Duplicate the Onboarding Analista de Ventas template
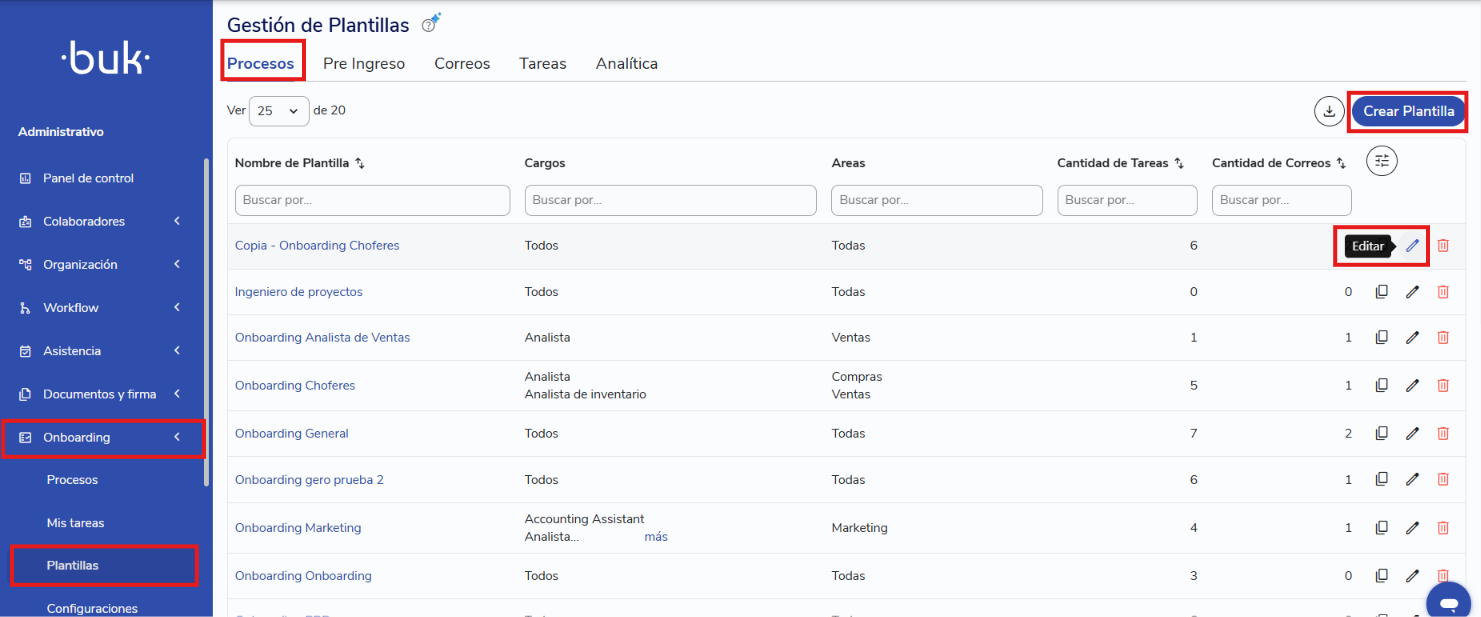The width and height of the screenshot is (1481, 617). pos(1381,338)
